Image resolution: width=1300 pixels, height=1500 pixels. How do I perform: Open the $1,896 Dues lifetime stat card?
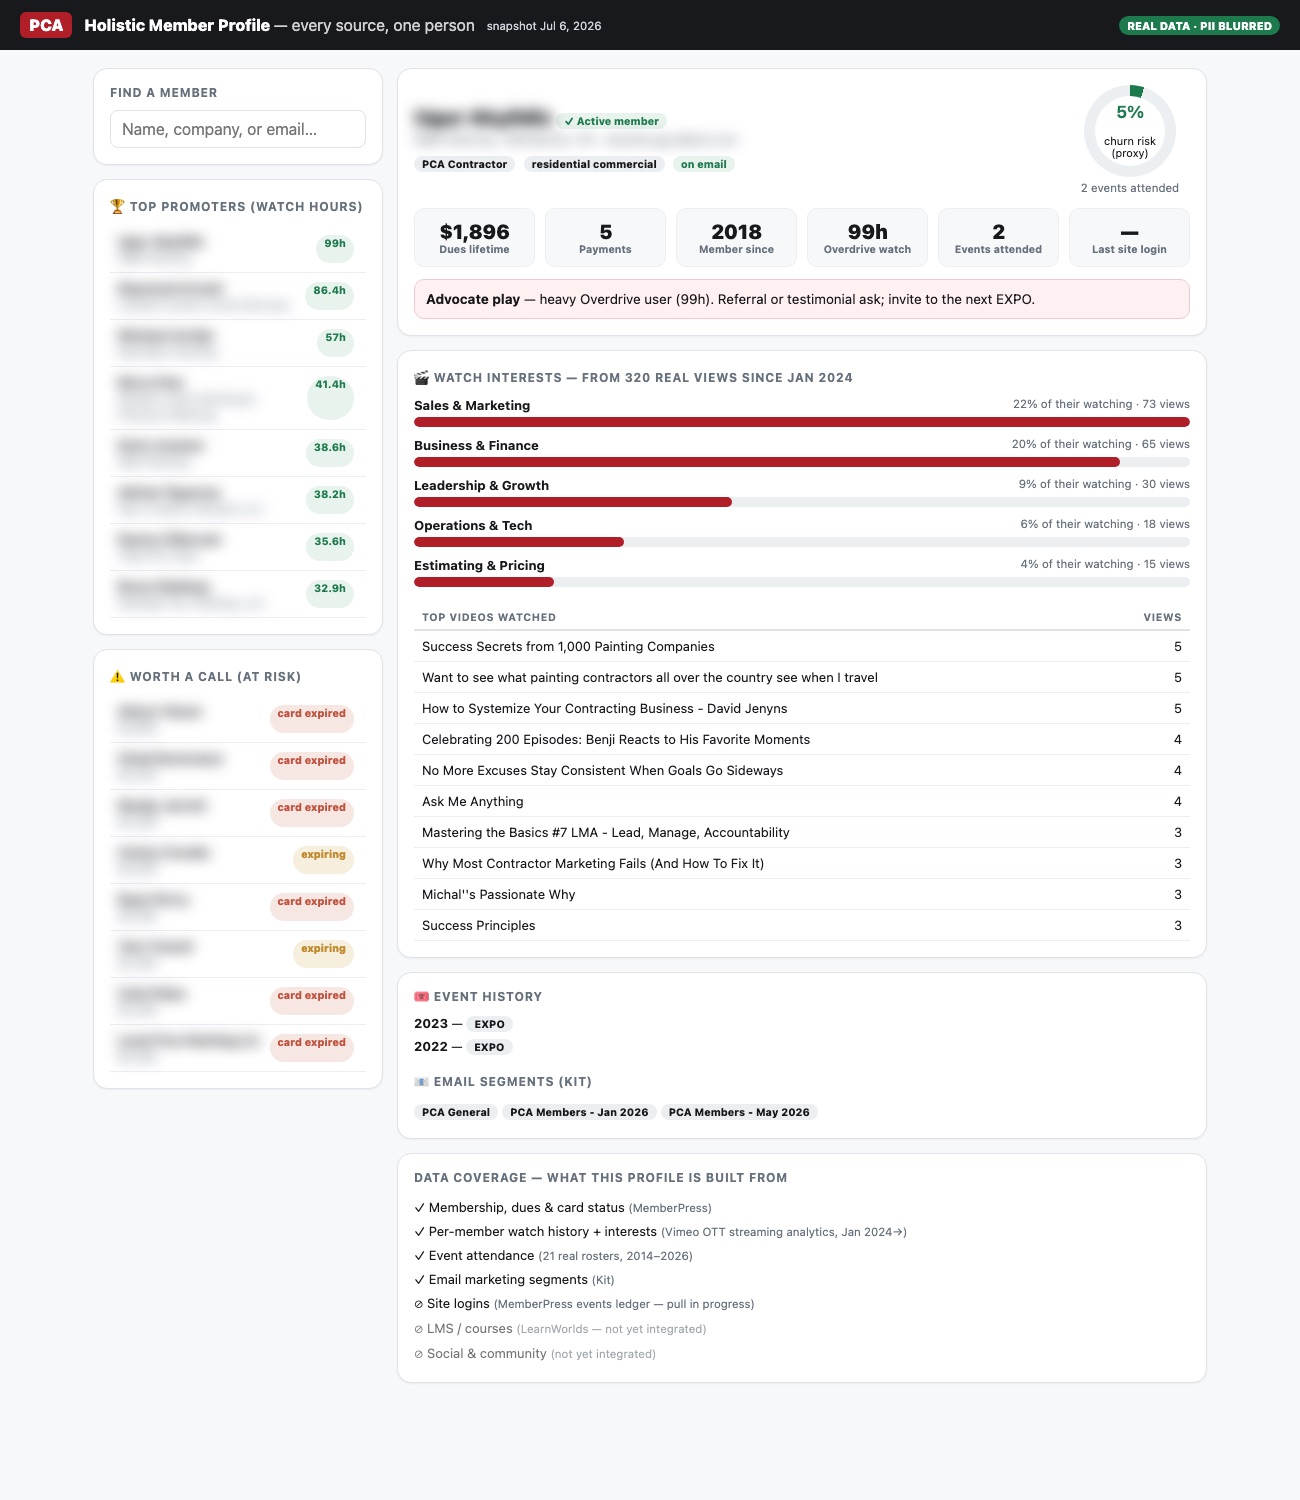(474, 238)
